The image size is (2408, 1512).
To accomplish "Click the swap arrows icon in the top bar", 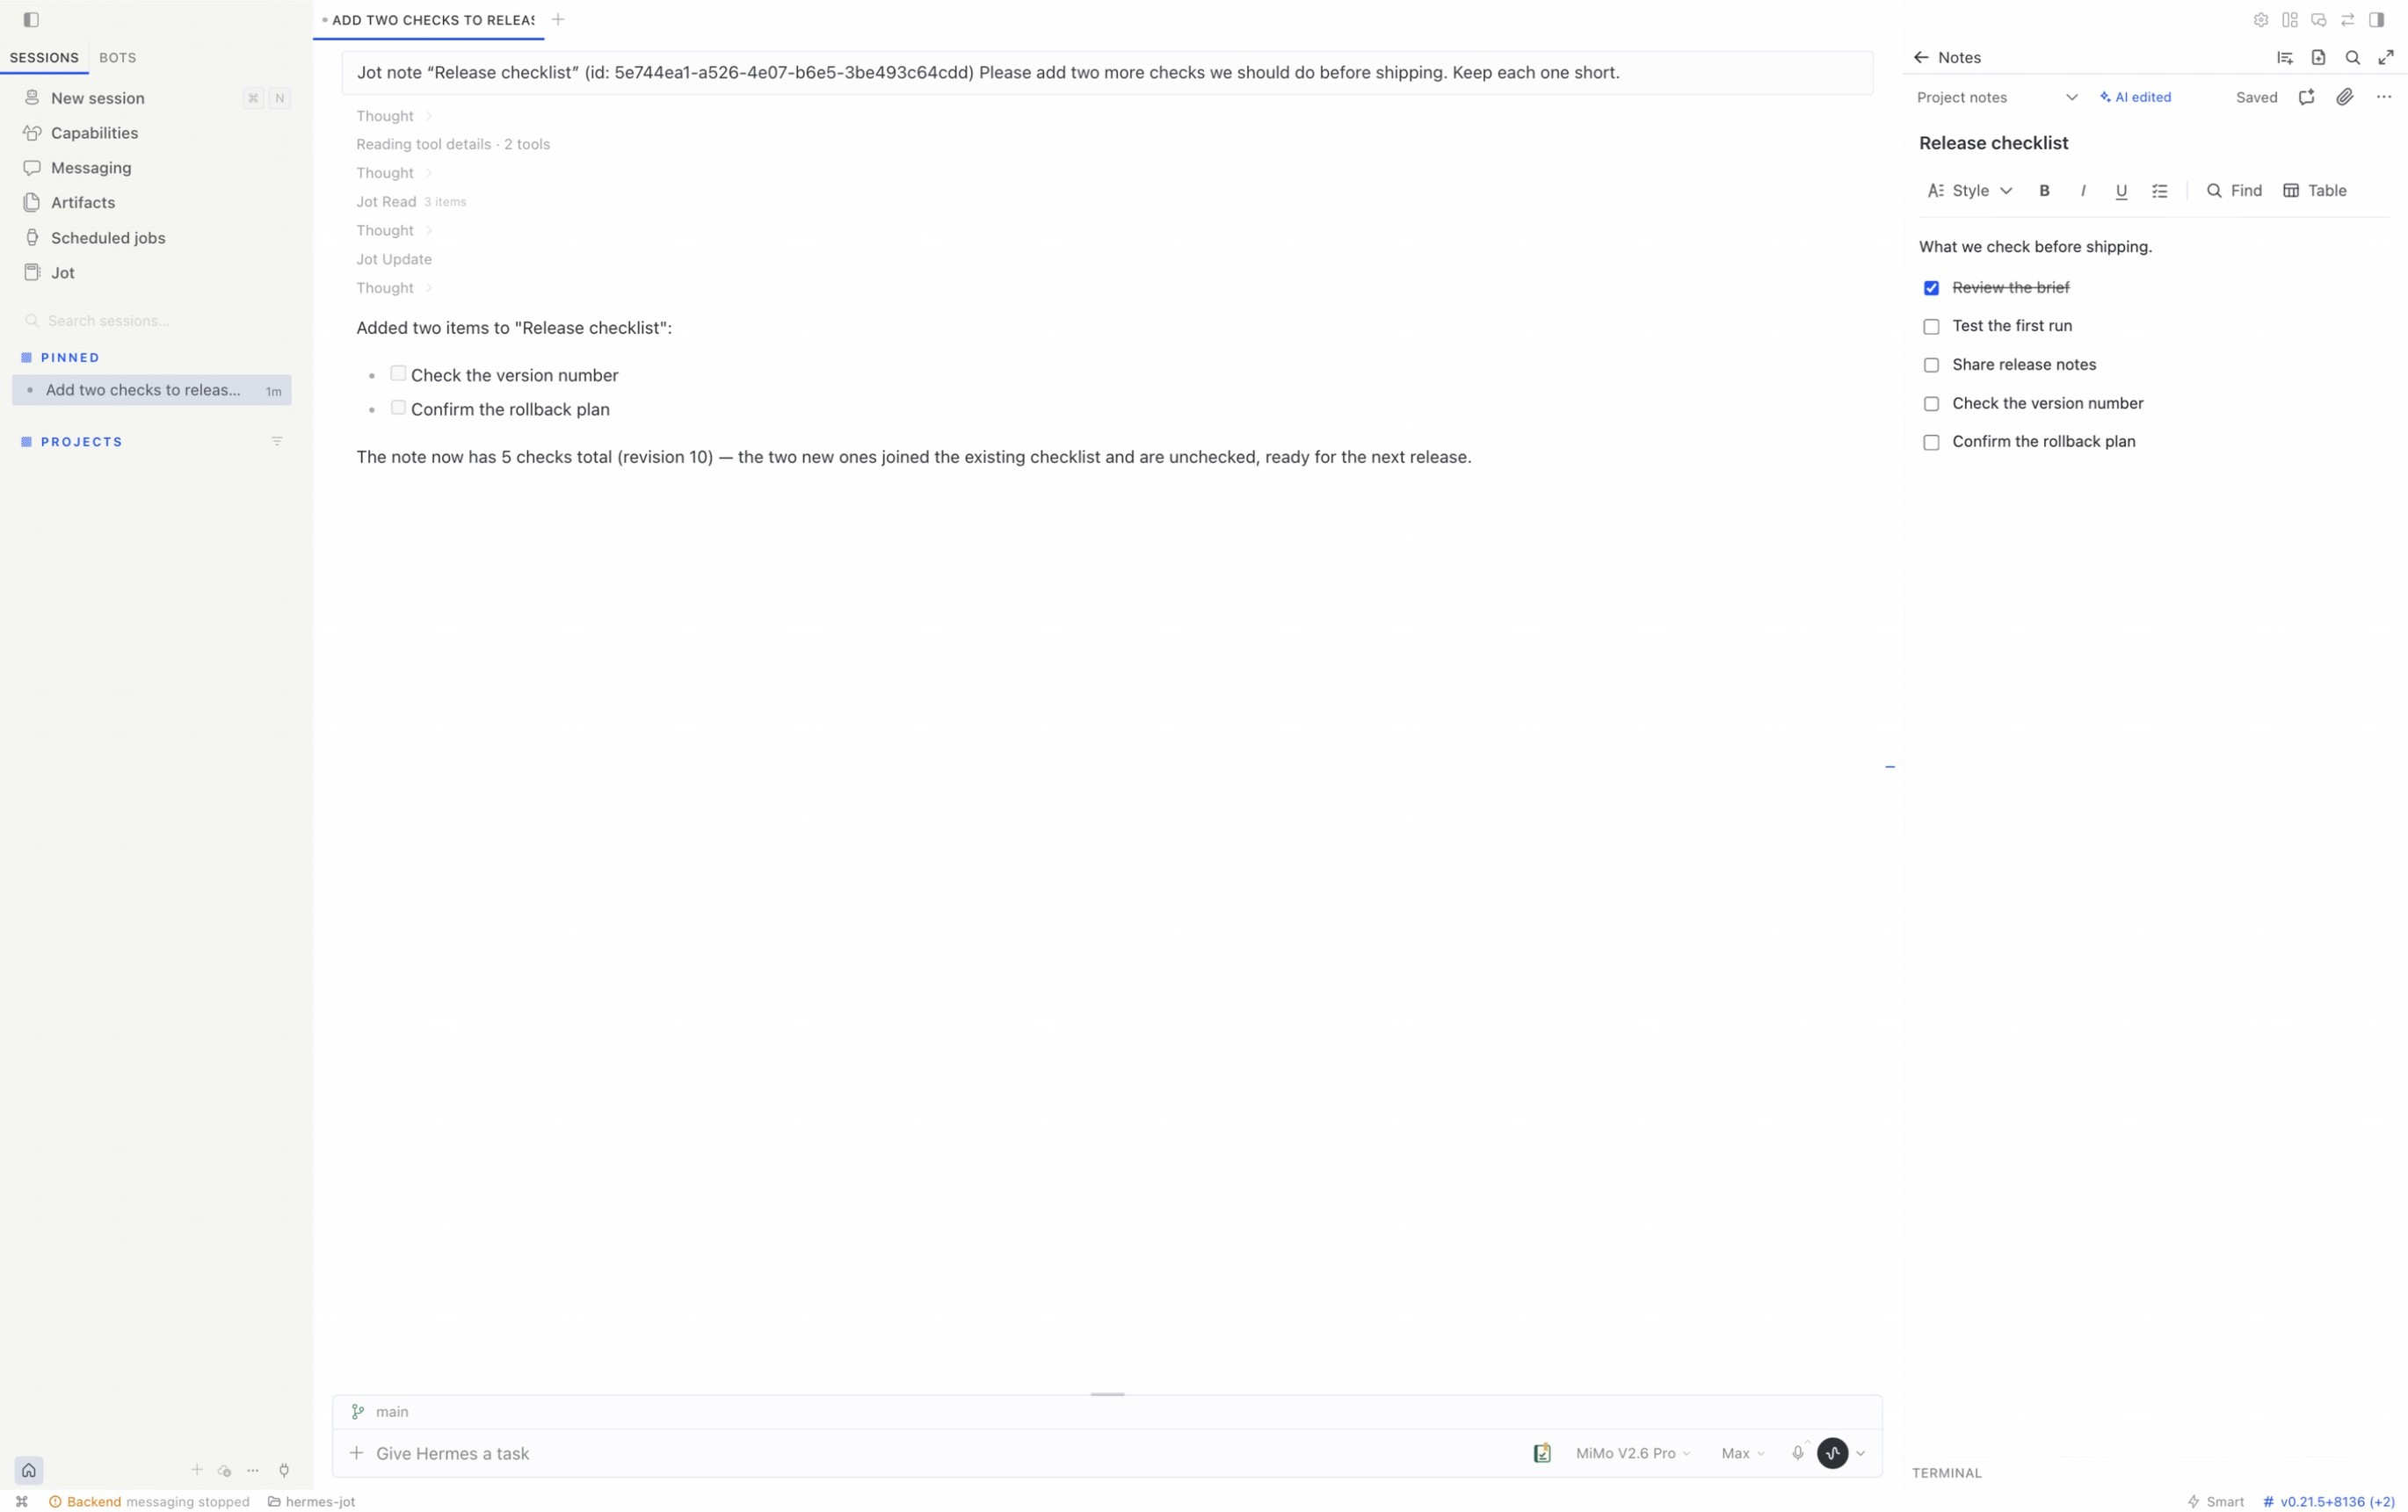I will [x=2347, y=19].
